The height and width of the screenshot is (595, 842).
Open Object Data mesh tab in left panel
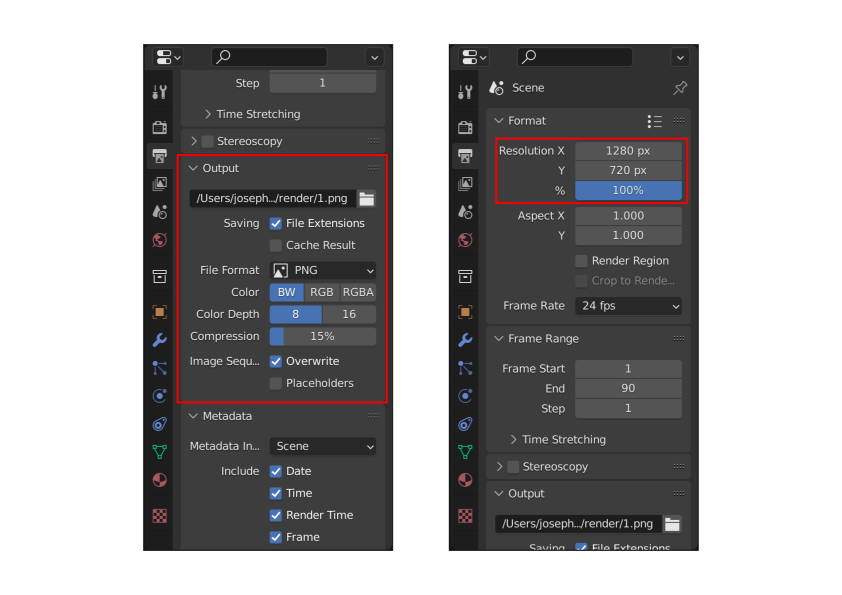(159, 452)
